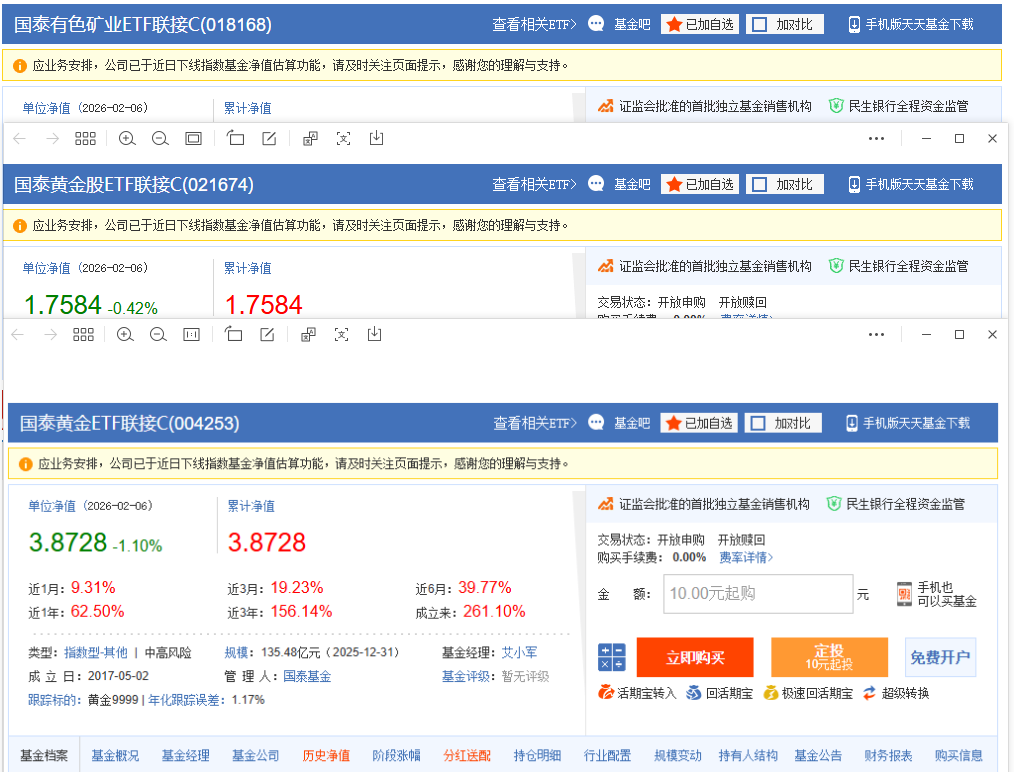The height and width of the screenshot is (772, 1014).
Task: Open 手机版天天基金下载 in 国泰黄金ETF联接C header
Action: tap(908, 423)
